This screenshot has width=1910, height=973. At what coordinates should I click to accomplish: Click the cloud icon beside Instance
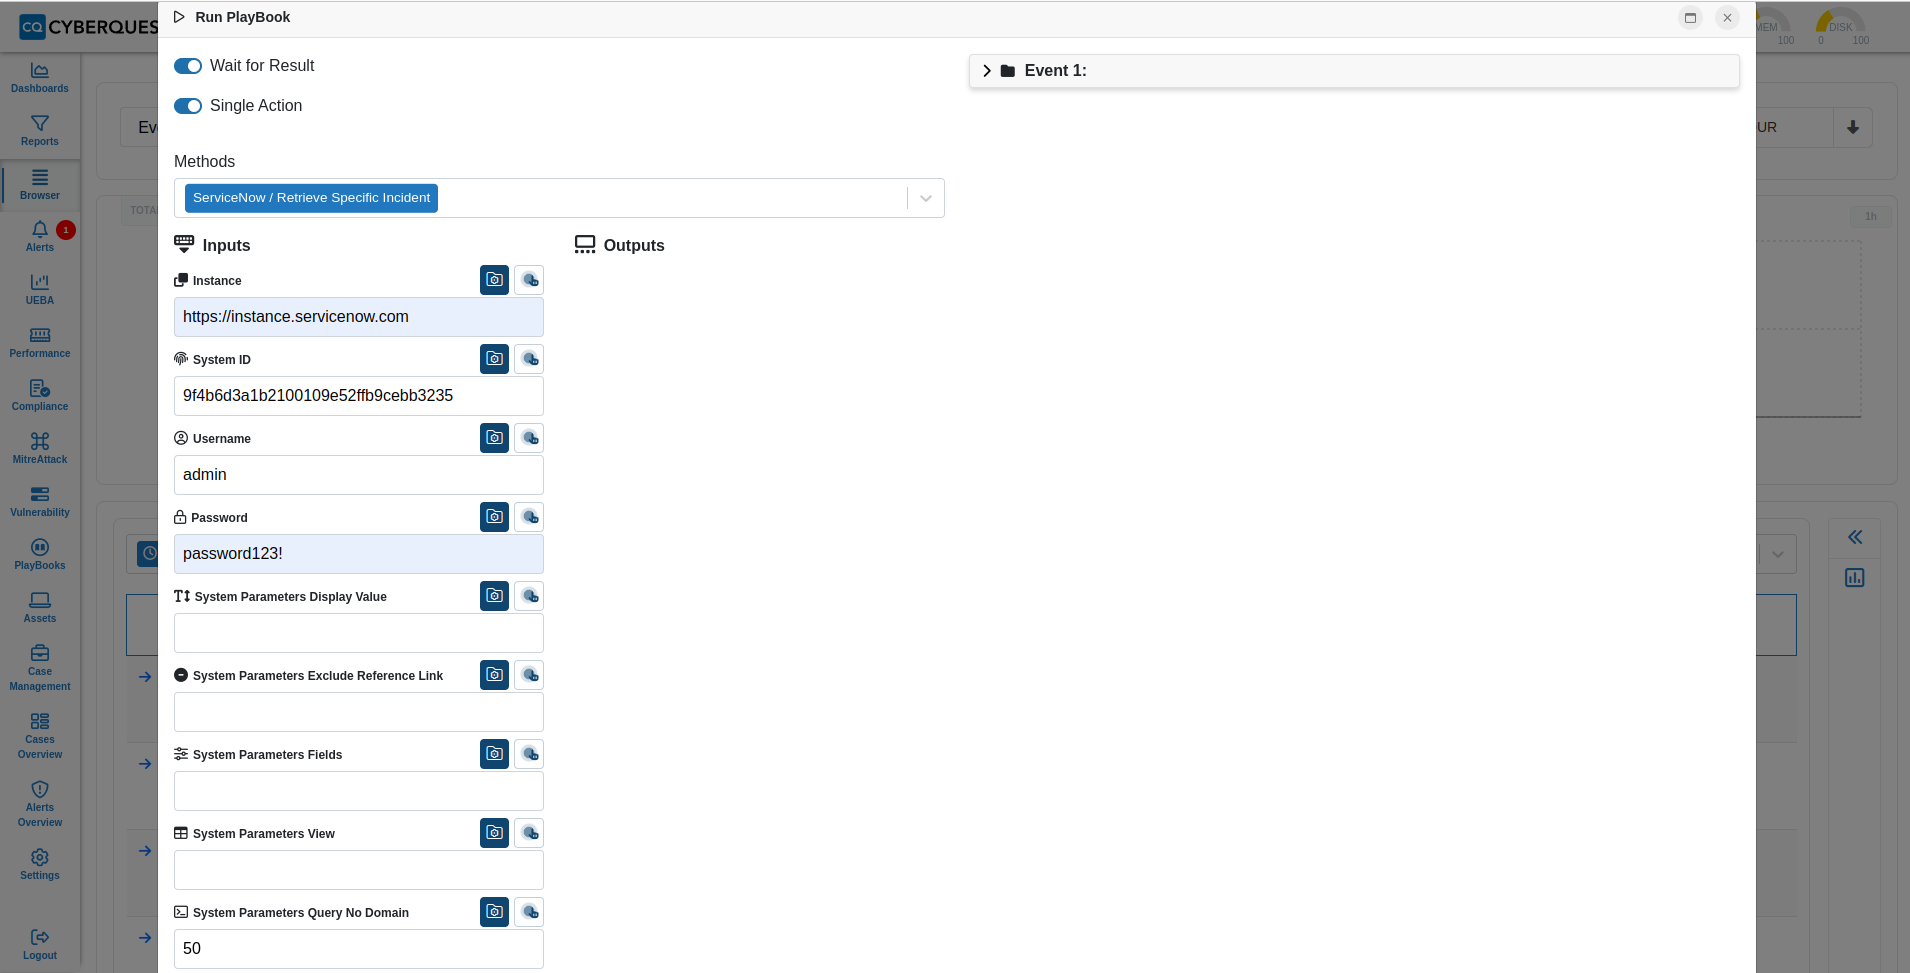tap(529, 280)
